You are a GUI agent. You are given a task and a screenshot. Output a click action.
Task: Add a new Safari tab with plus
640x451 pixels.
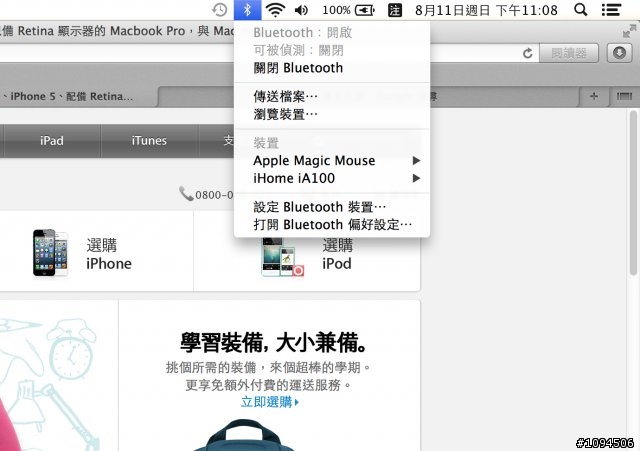[x=594, y=96]
